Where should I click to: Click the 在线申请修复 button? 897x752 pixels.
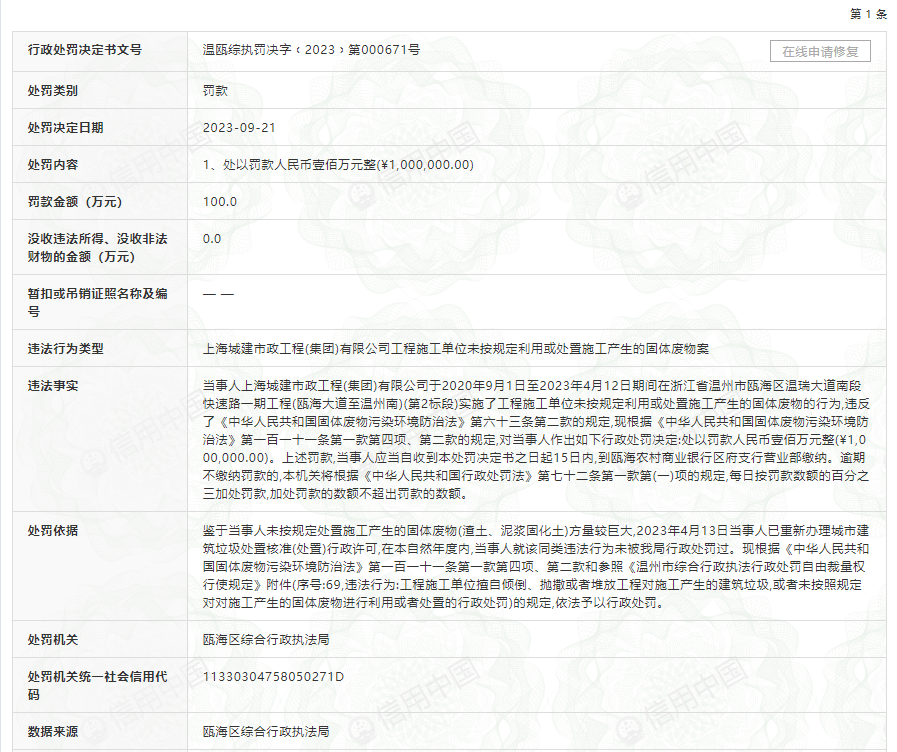(x=820, y=51)
